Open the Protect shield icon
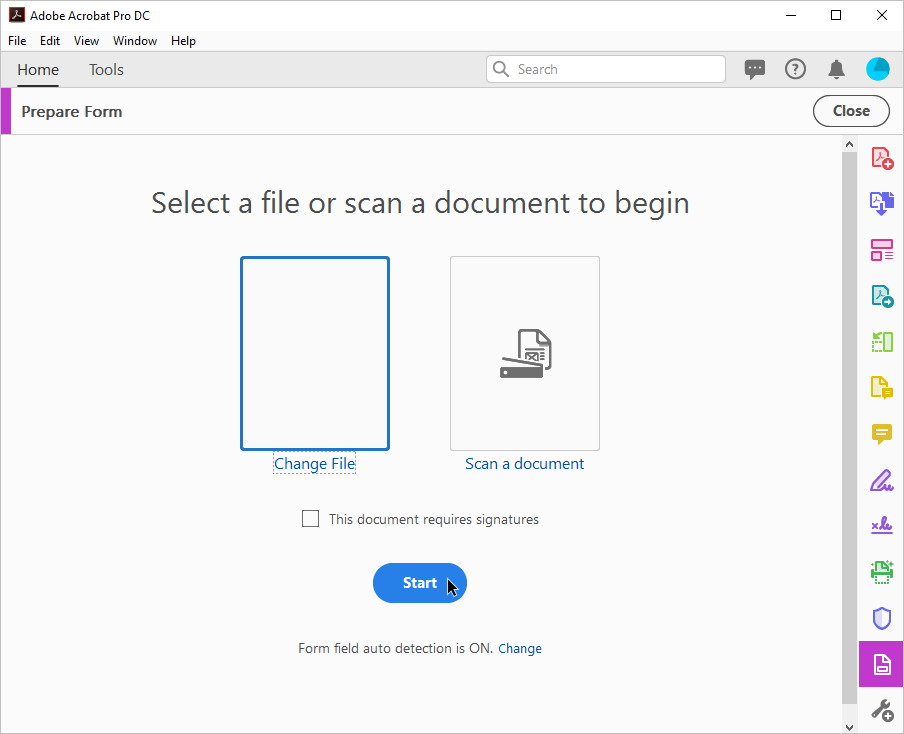Image resolution: width=904 pixels, height=734 pixels. (882, 619)
